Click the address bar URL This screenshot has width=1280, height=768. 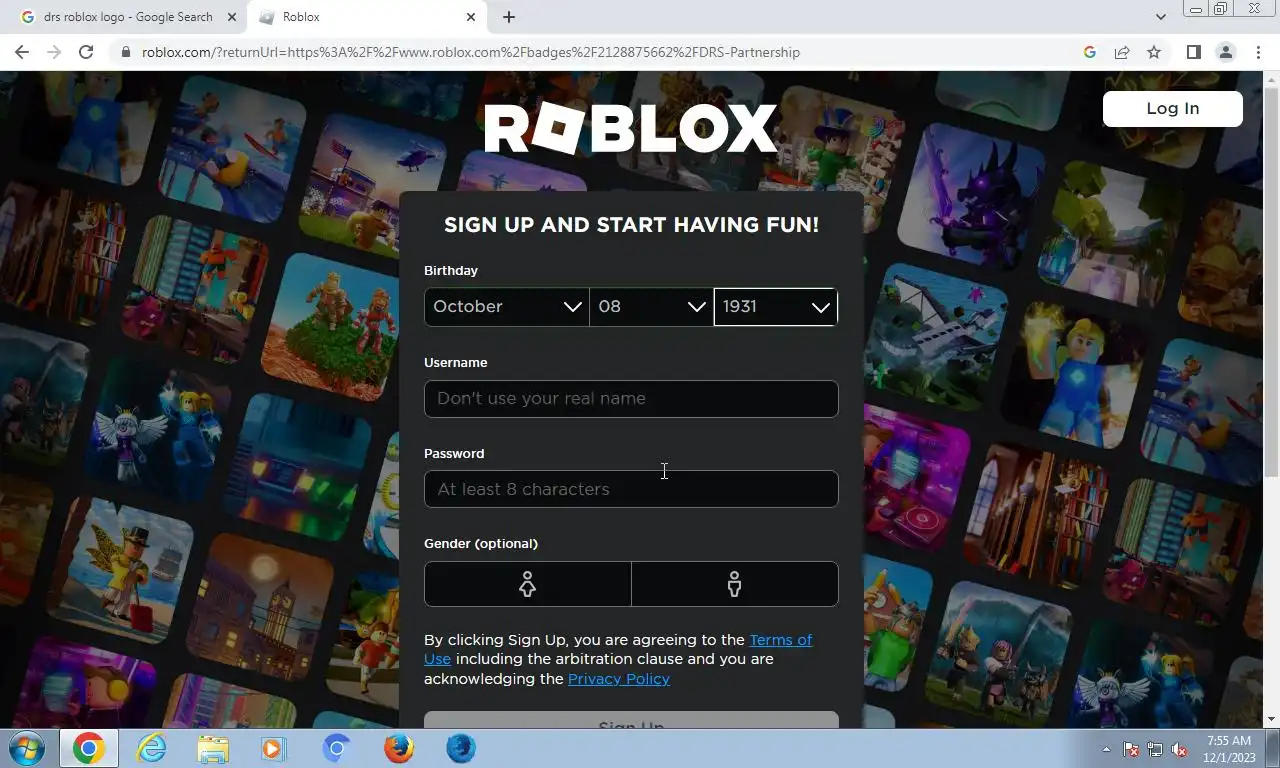click(471, 52)
